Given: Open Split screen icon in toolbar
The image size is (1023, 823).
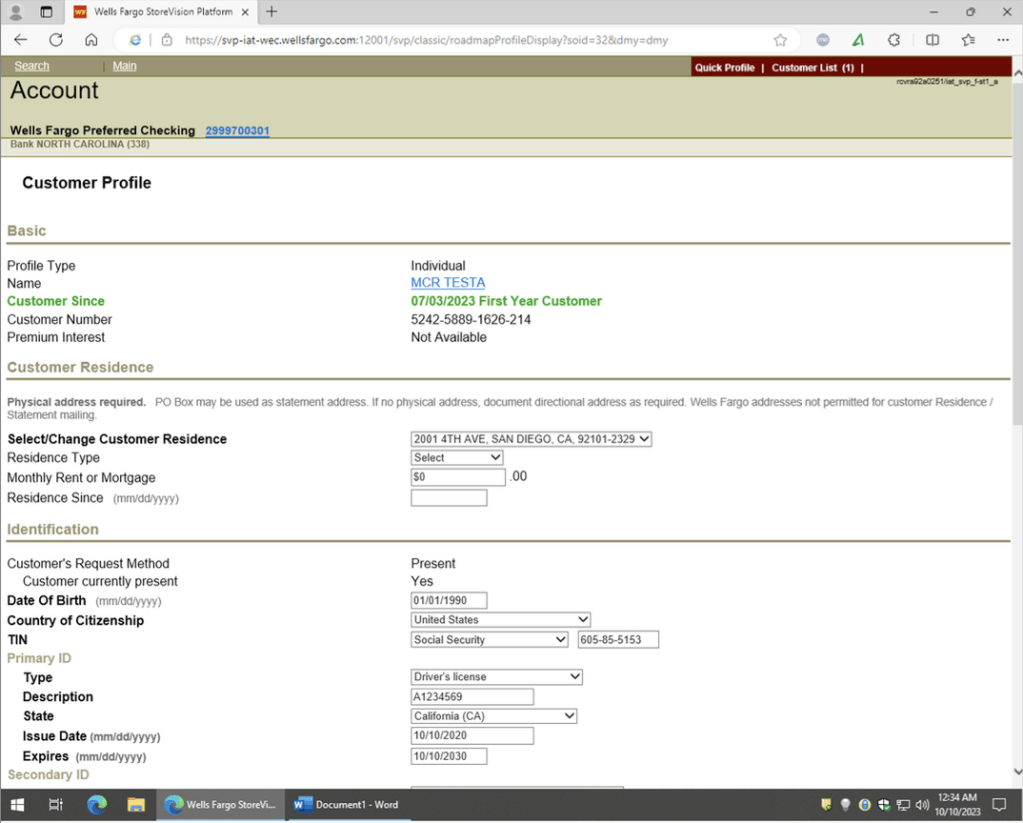Looking at the screenshot, I should [x=932, y=40].
